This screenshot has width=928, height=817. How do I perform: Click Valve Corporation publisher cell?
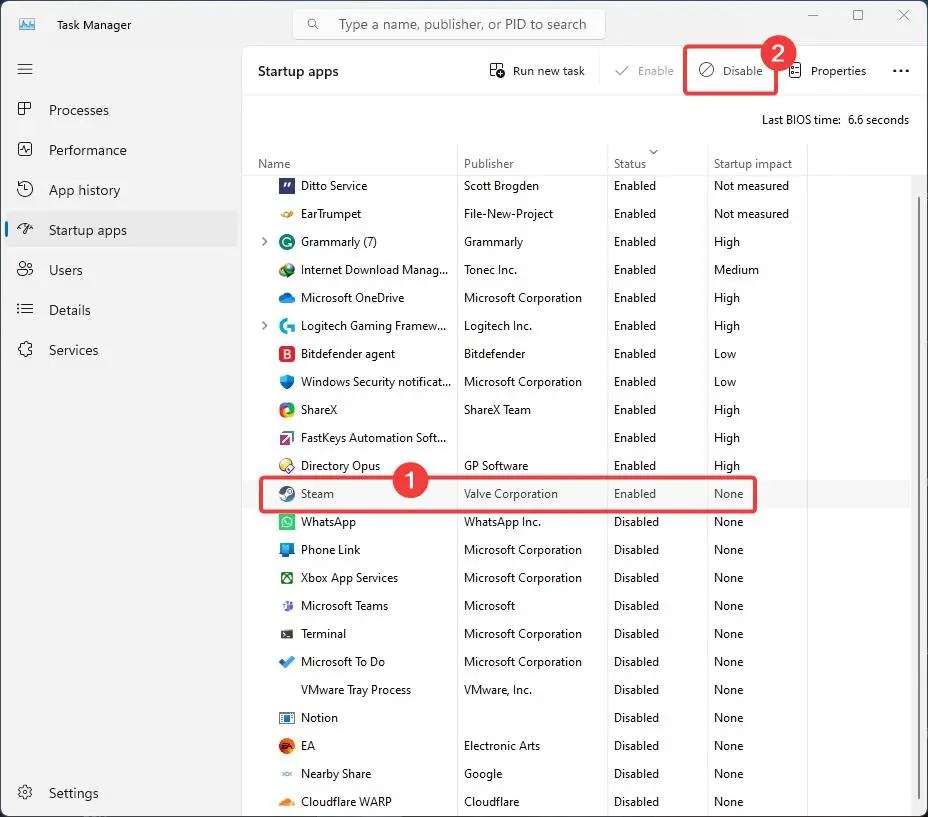coord(511,494)
